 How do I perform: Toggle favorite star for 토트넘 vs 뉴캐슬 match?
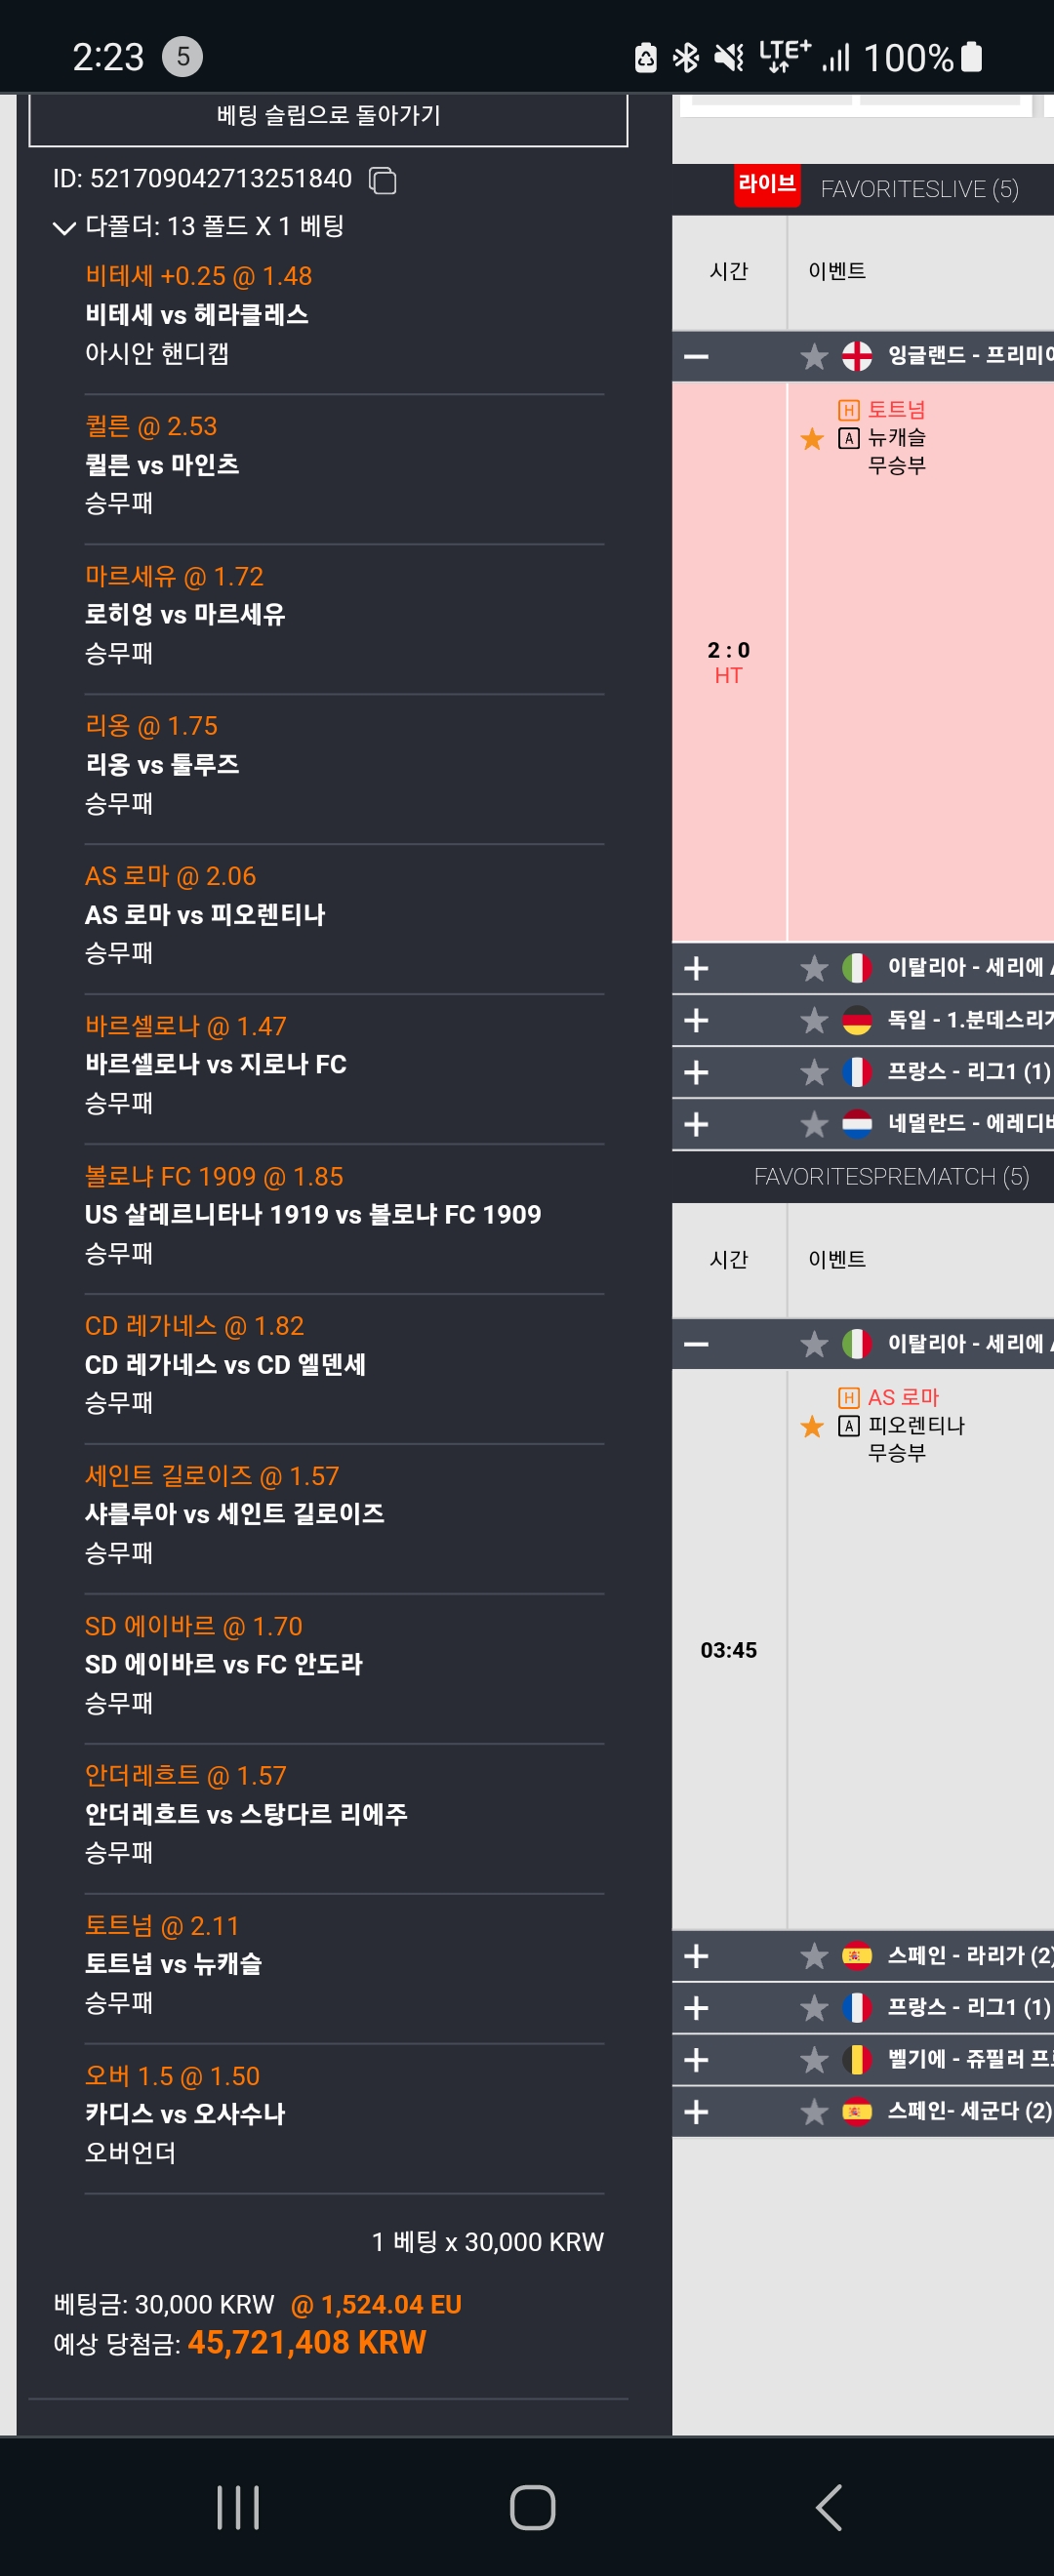click(x=812, y=439)
